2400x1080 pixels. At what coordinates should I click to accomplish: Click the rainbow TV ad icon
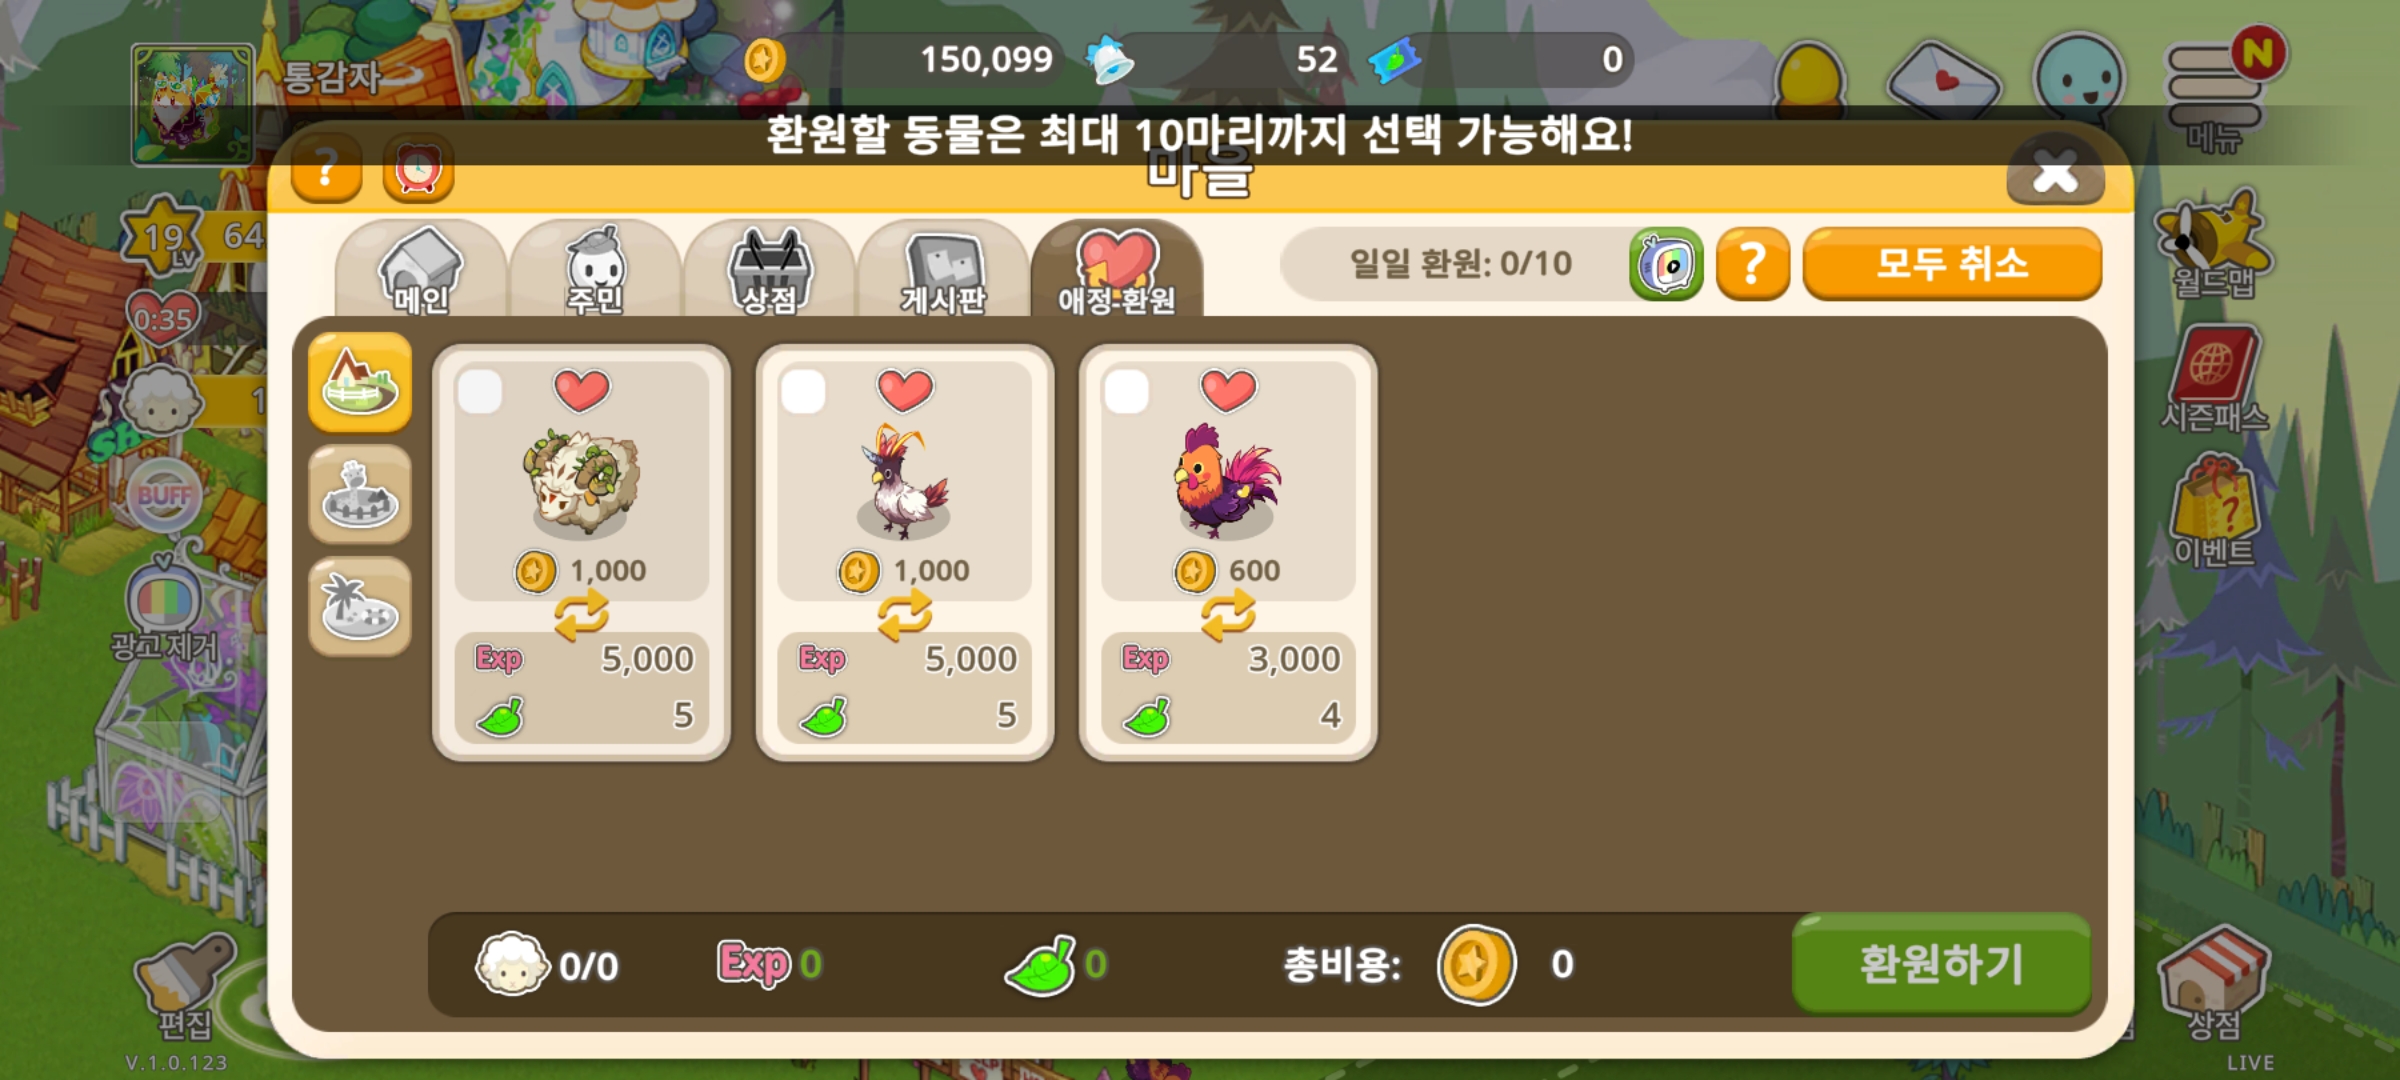pos(1666,264)
